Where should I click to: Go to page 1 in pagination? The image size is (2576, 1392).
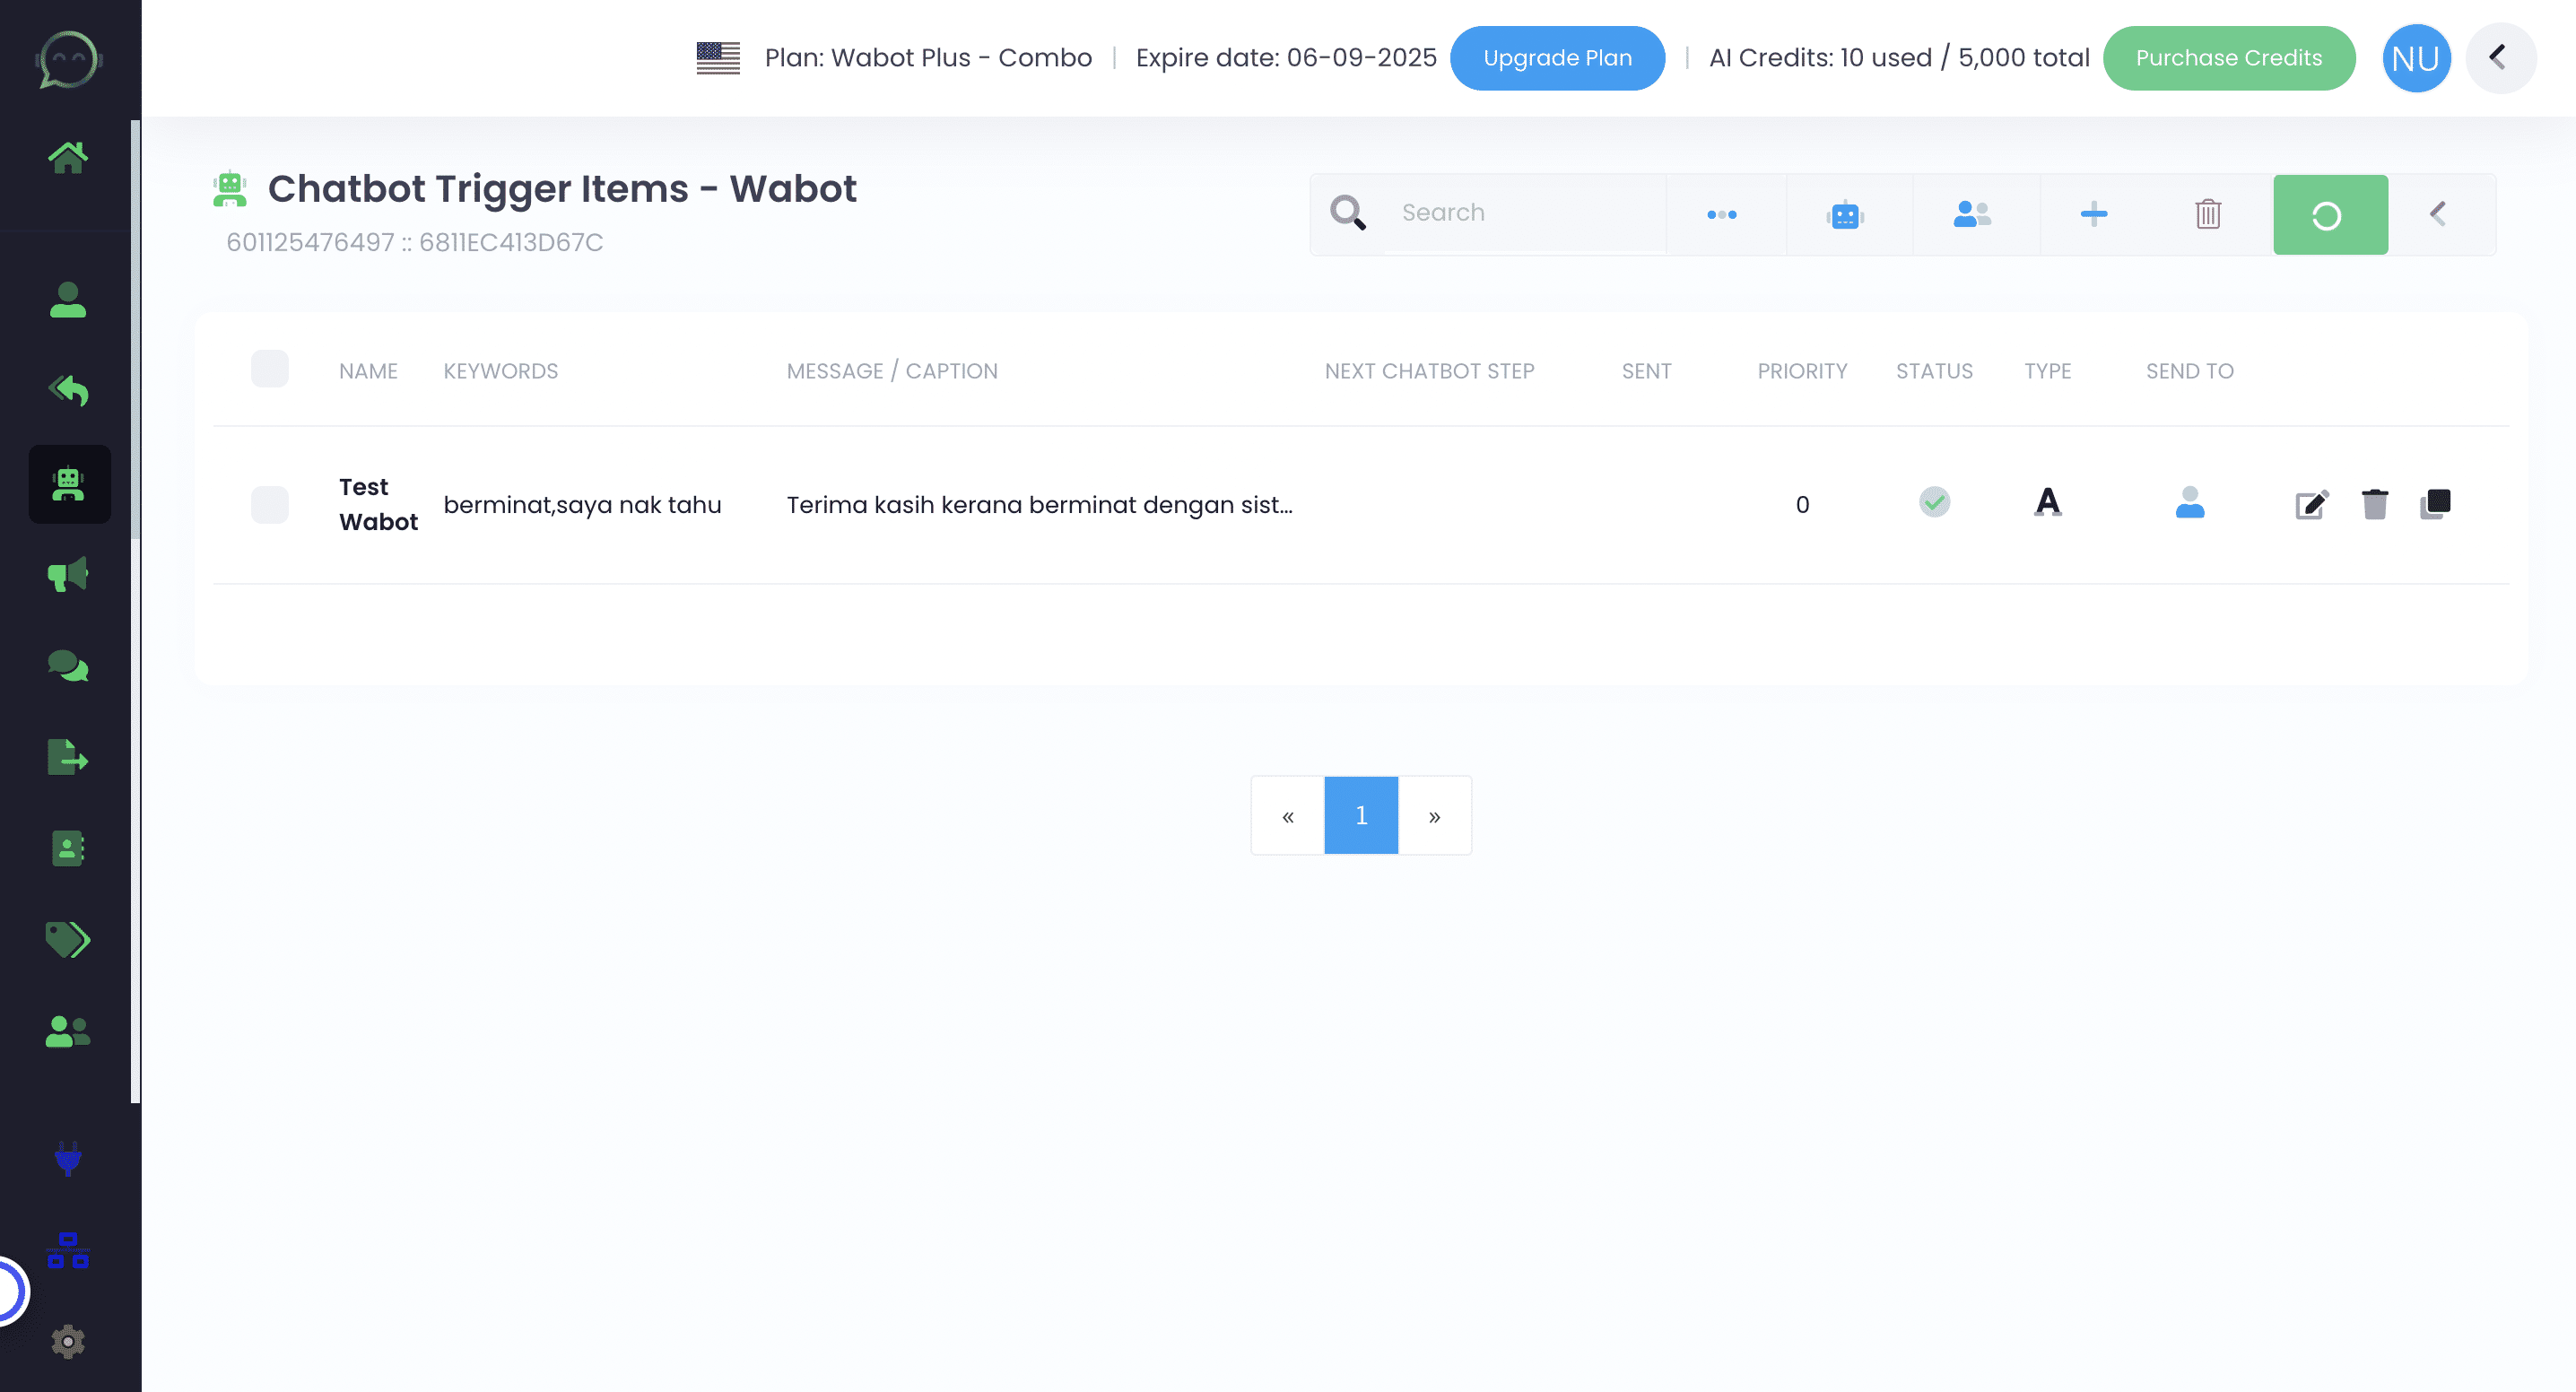pyautogui.click(x=1360, y=815)
